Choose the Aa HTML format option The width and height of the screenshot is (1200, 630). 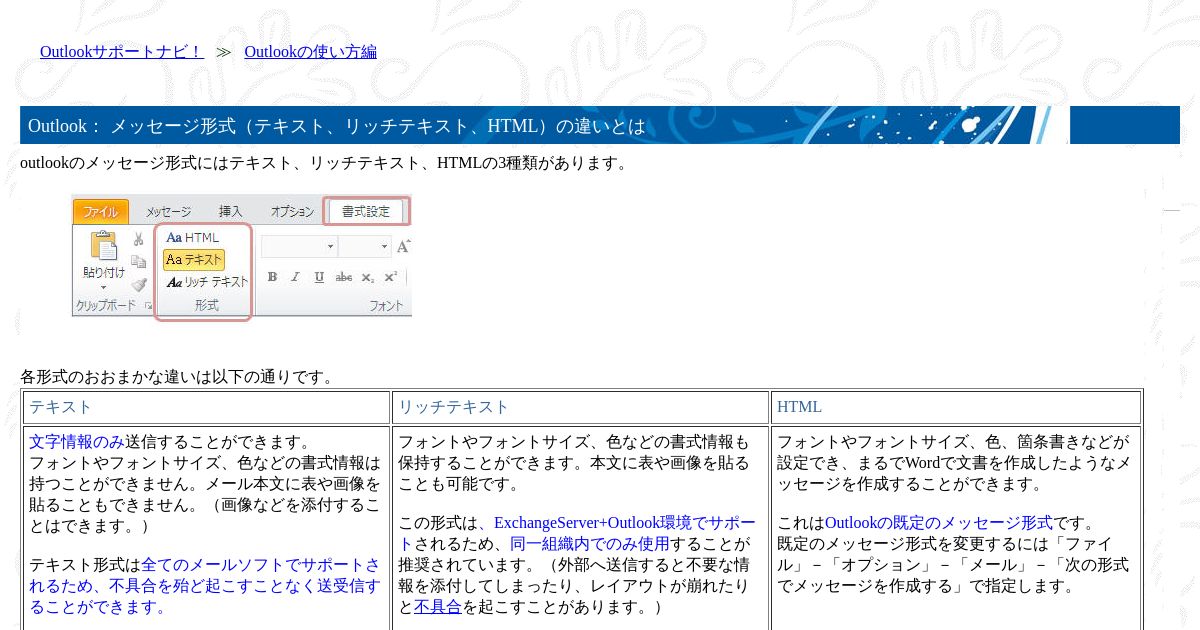point(192,238)
